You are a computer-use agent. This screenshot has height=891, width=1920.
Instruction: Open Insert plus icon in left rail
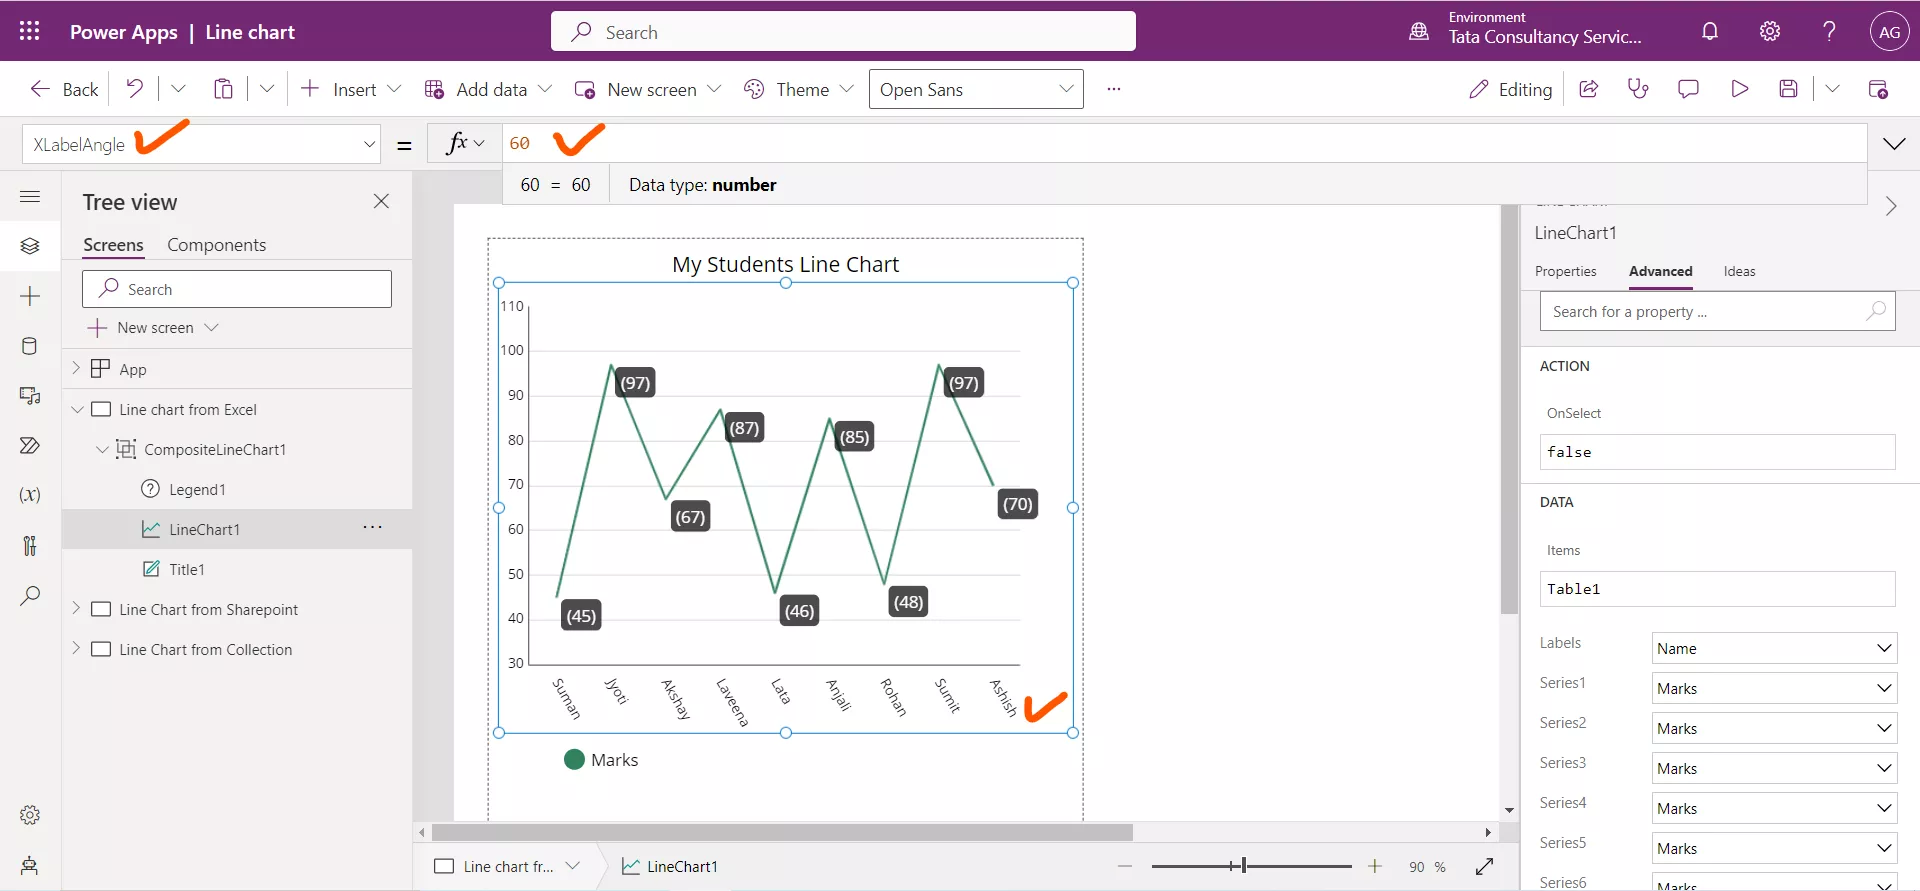30,296
